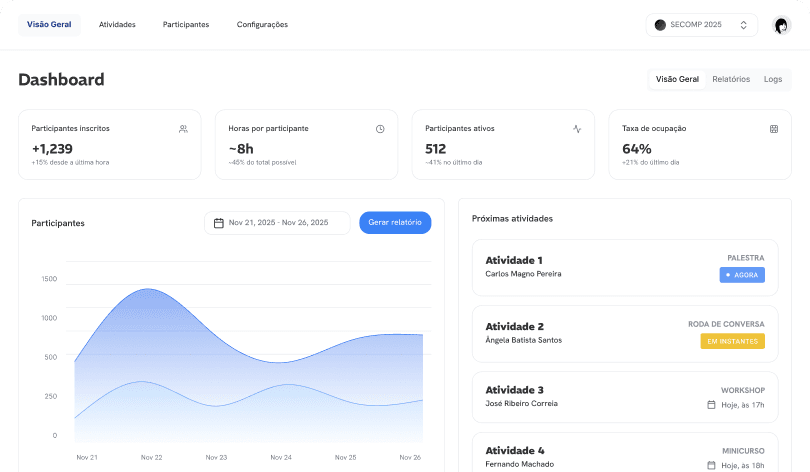810x472 pixels.
Task: Click speaker name Ângela Batista Santos
Action: 524,340
